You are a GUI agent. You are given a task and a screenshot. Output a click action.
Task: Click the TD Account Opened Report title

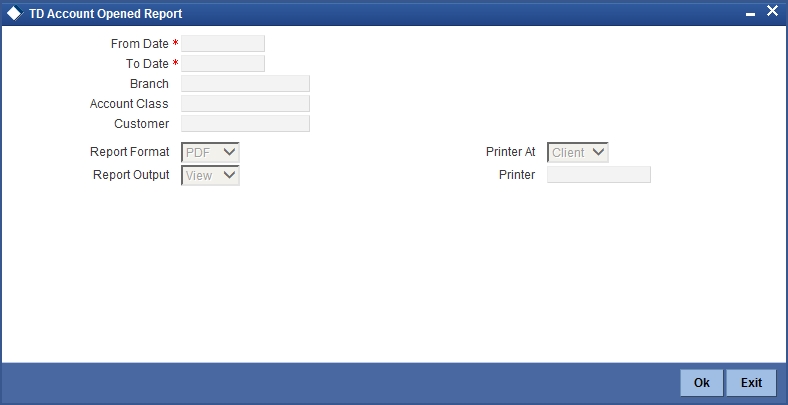coord(106,14)
